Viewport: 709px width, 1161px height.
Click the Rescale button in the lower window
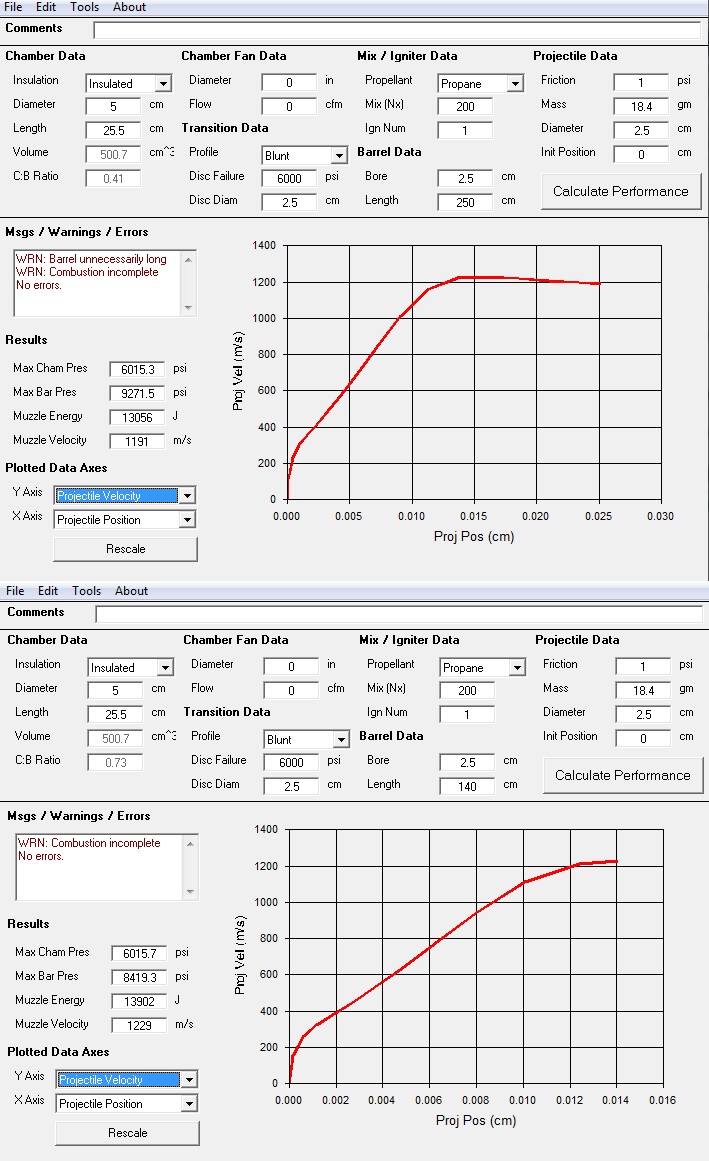pos(127,1133)
